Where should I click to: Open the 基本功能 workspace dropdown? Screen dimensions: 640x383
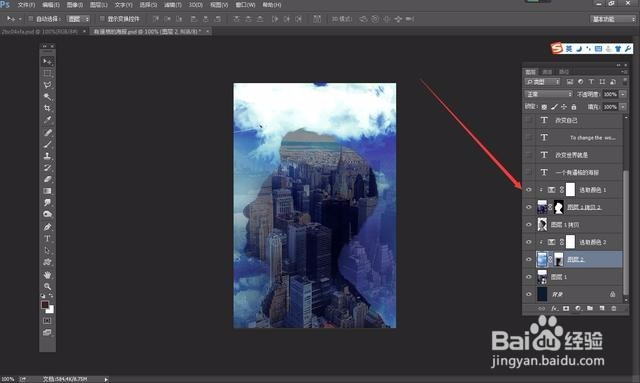click(x=613, y=19)
